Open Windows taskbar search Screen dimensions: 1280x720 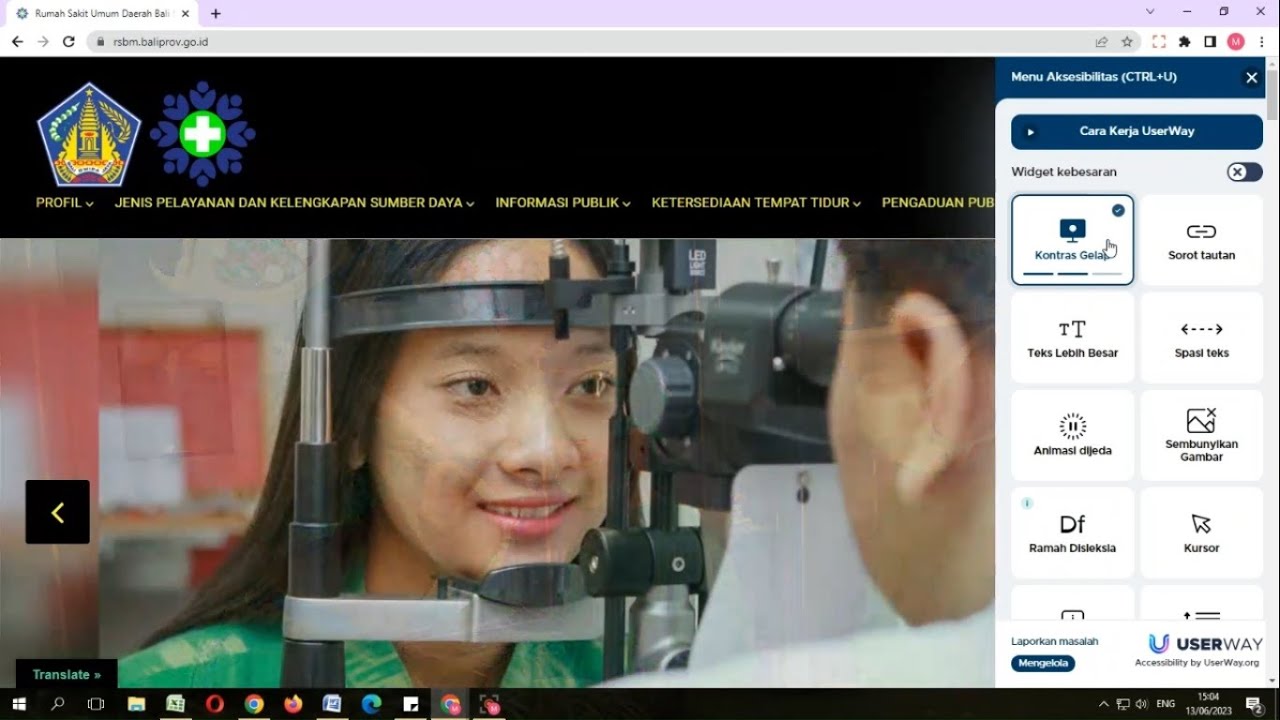(x=57, y=704)
